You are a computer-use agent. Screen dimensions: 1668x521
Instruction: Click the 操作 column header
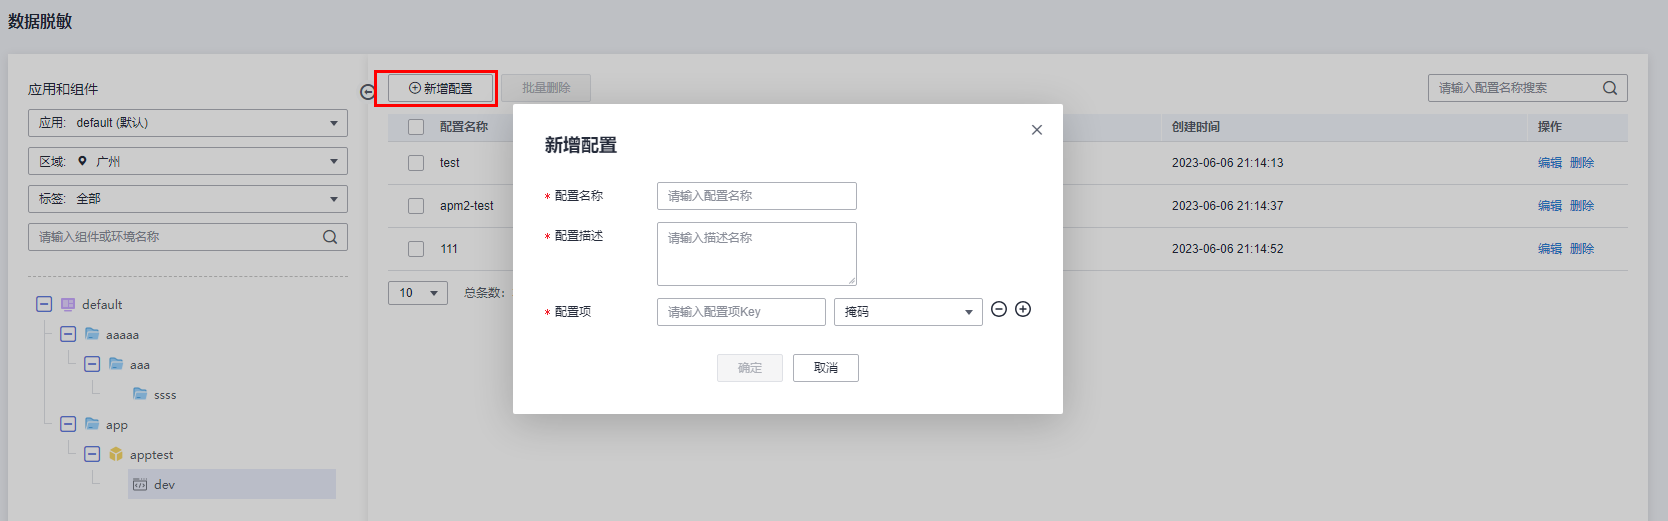pyautogui.click(x=1550, y=127)
